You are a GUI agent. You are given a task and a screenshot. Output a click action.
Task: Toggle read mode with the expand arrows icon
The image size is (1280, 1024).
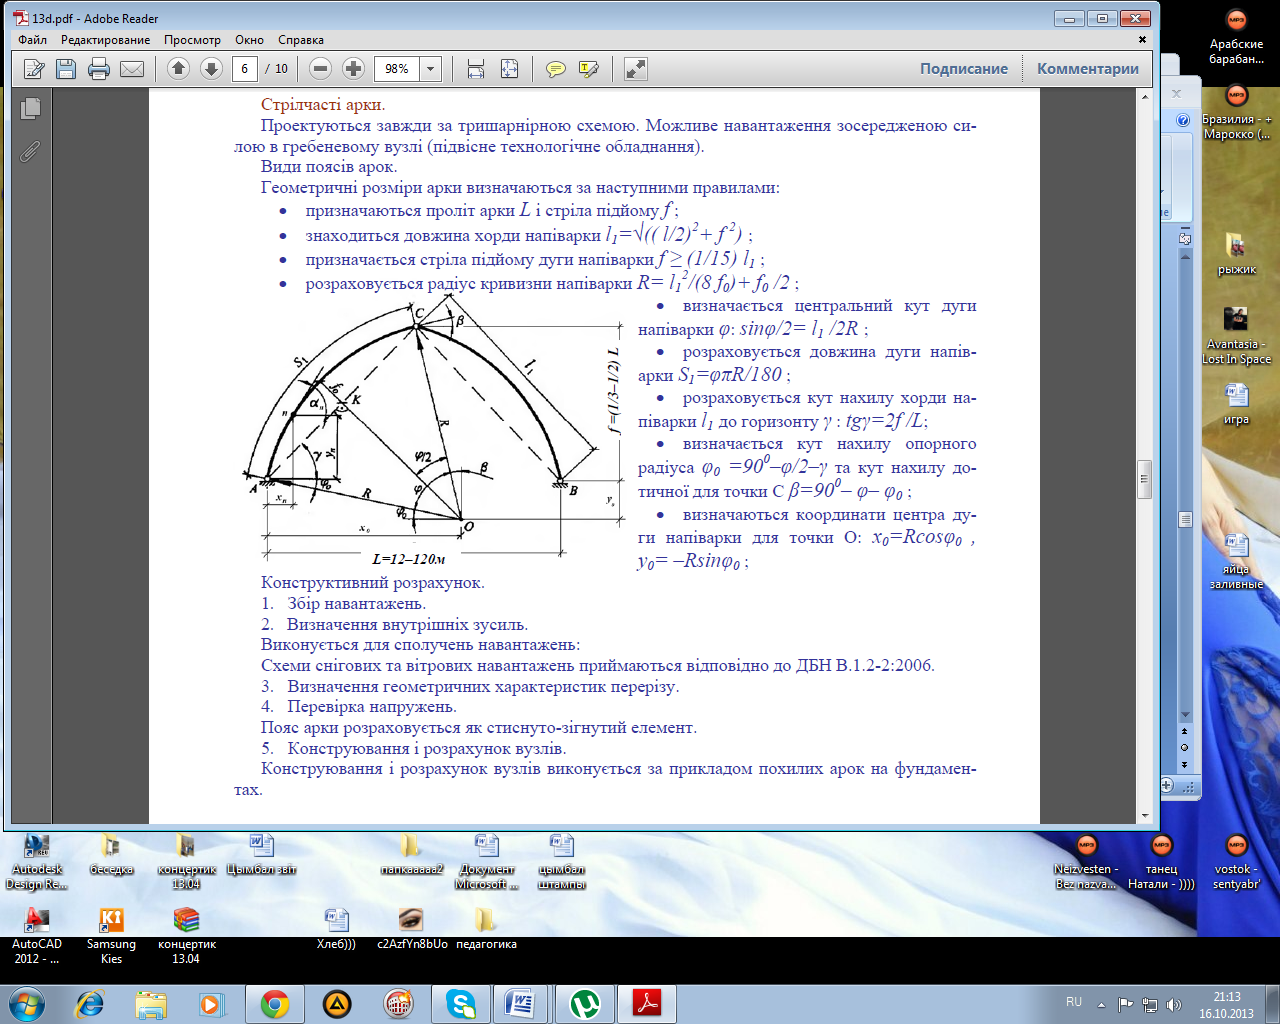coord(635,69)
